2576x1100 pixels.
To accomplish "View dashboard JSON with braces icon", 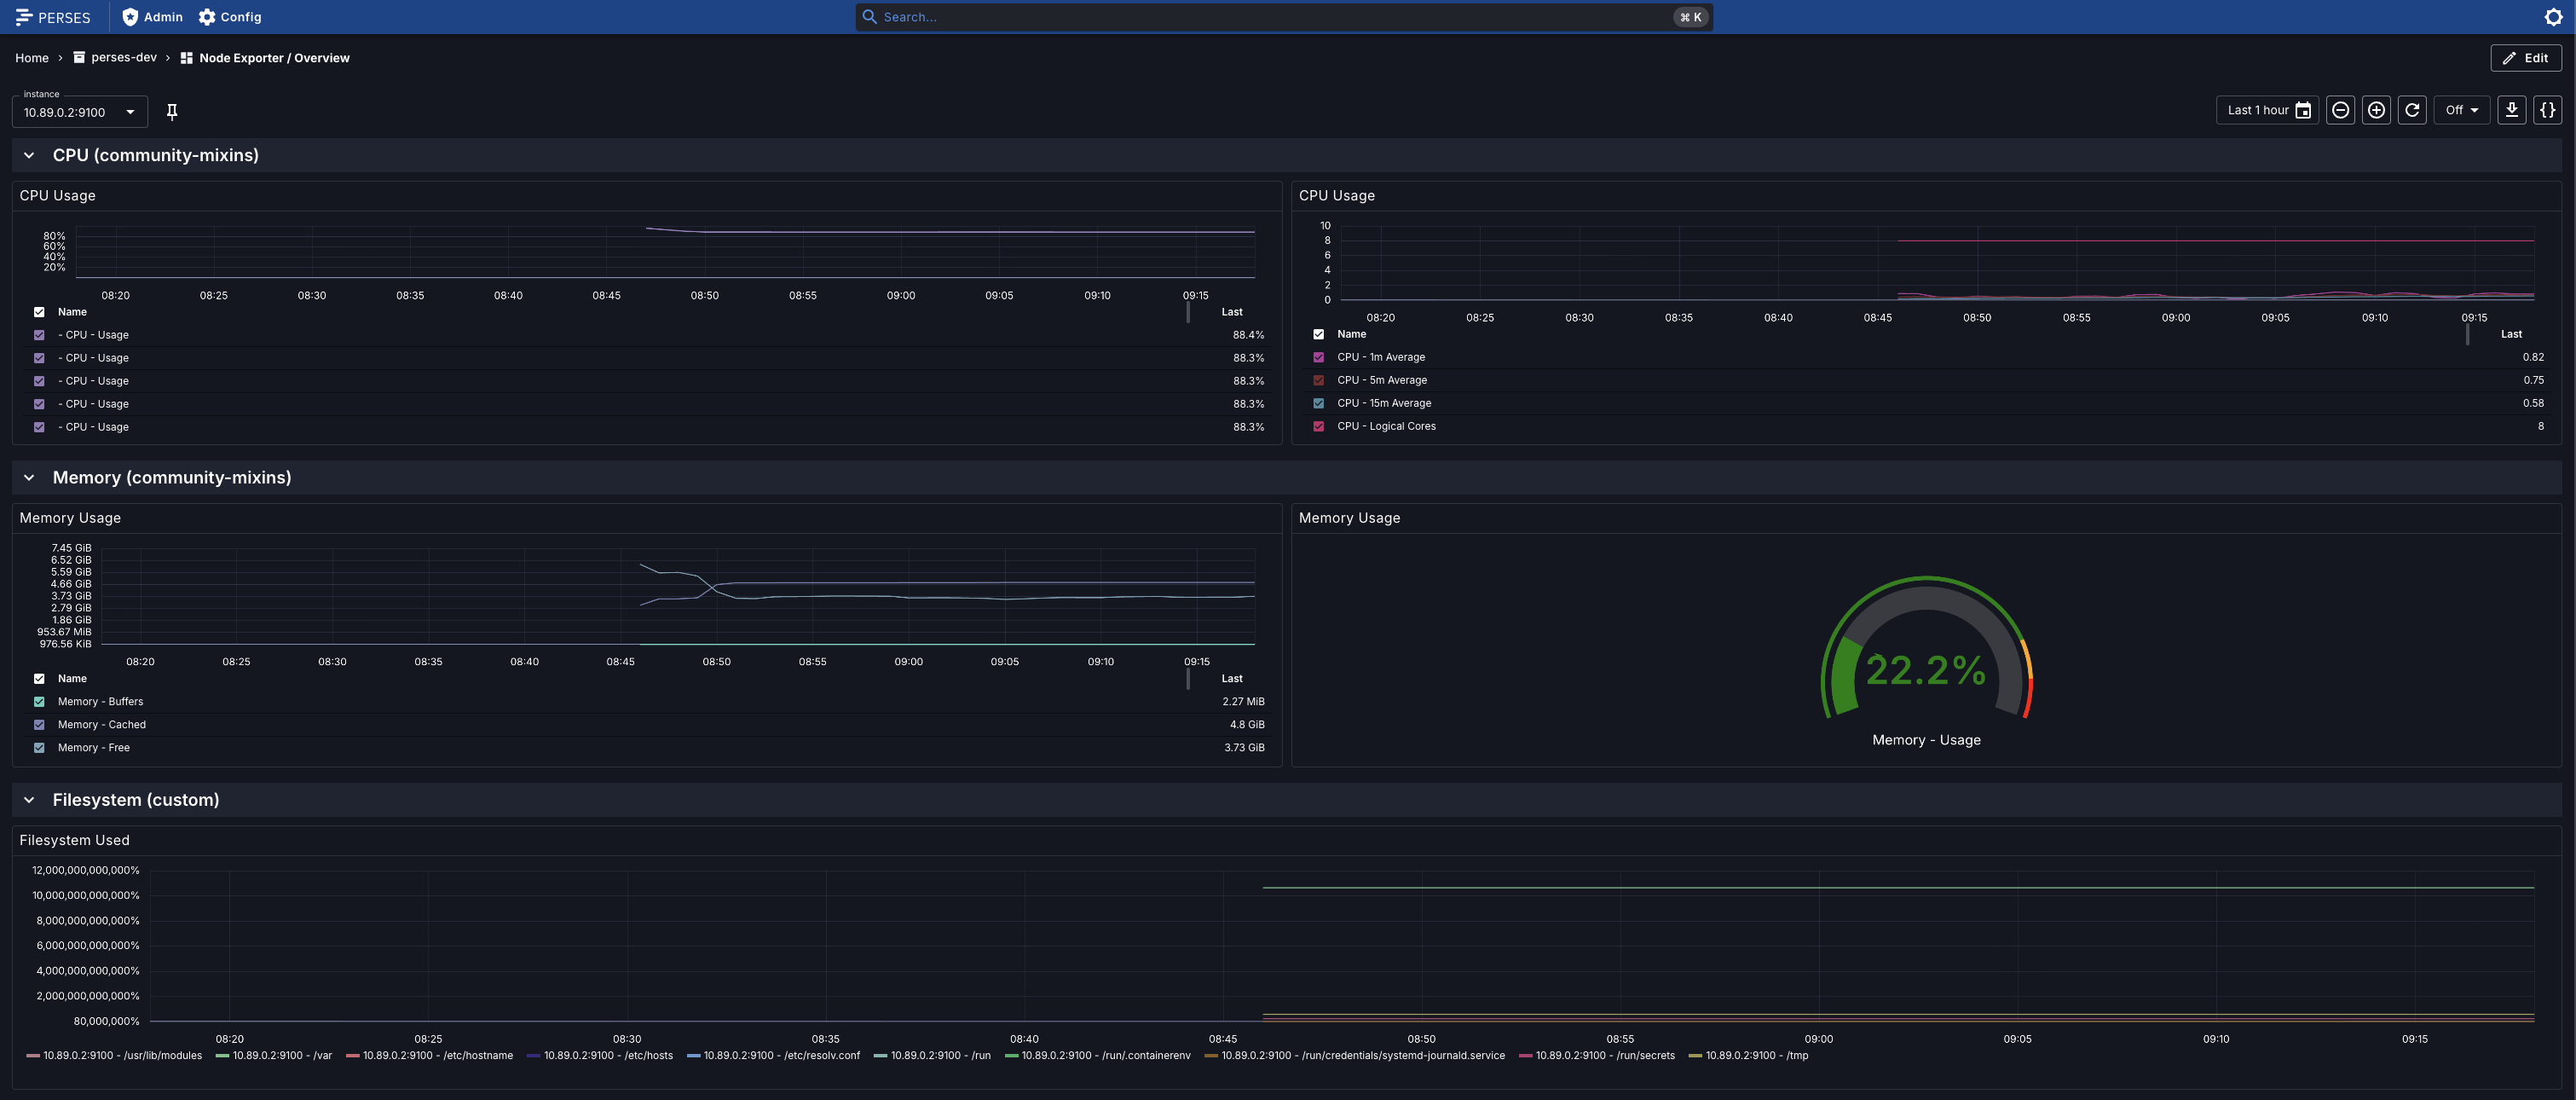I will pyautogui.click(x=2547, y=110).
